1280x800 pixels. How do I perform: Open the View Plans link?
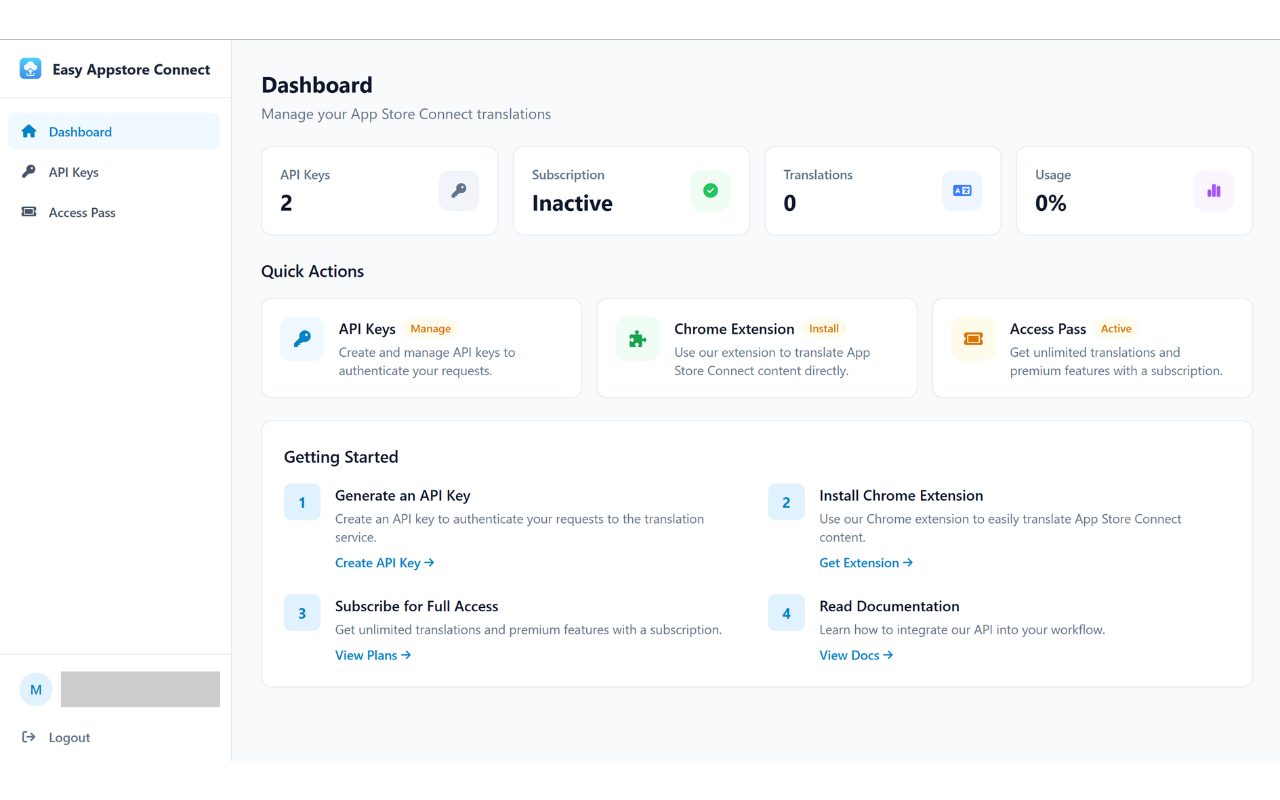click(x=373, y=655)
